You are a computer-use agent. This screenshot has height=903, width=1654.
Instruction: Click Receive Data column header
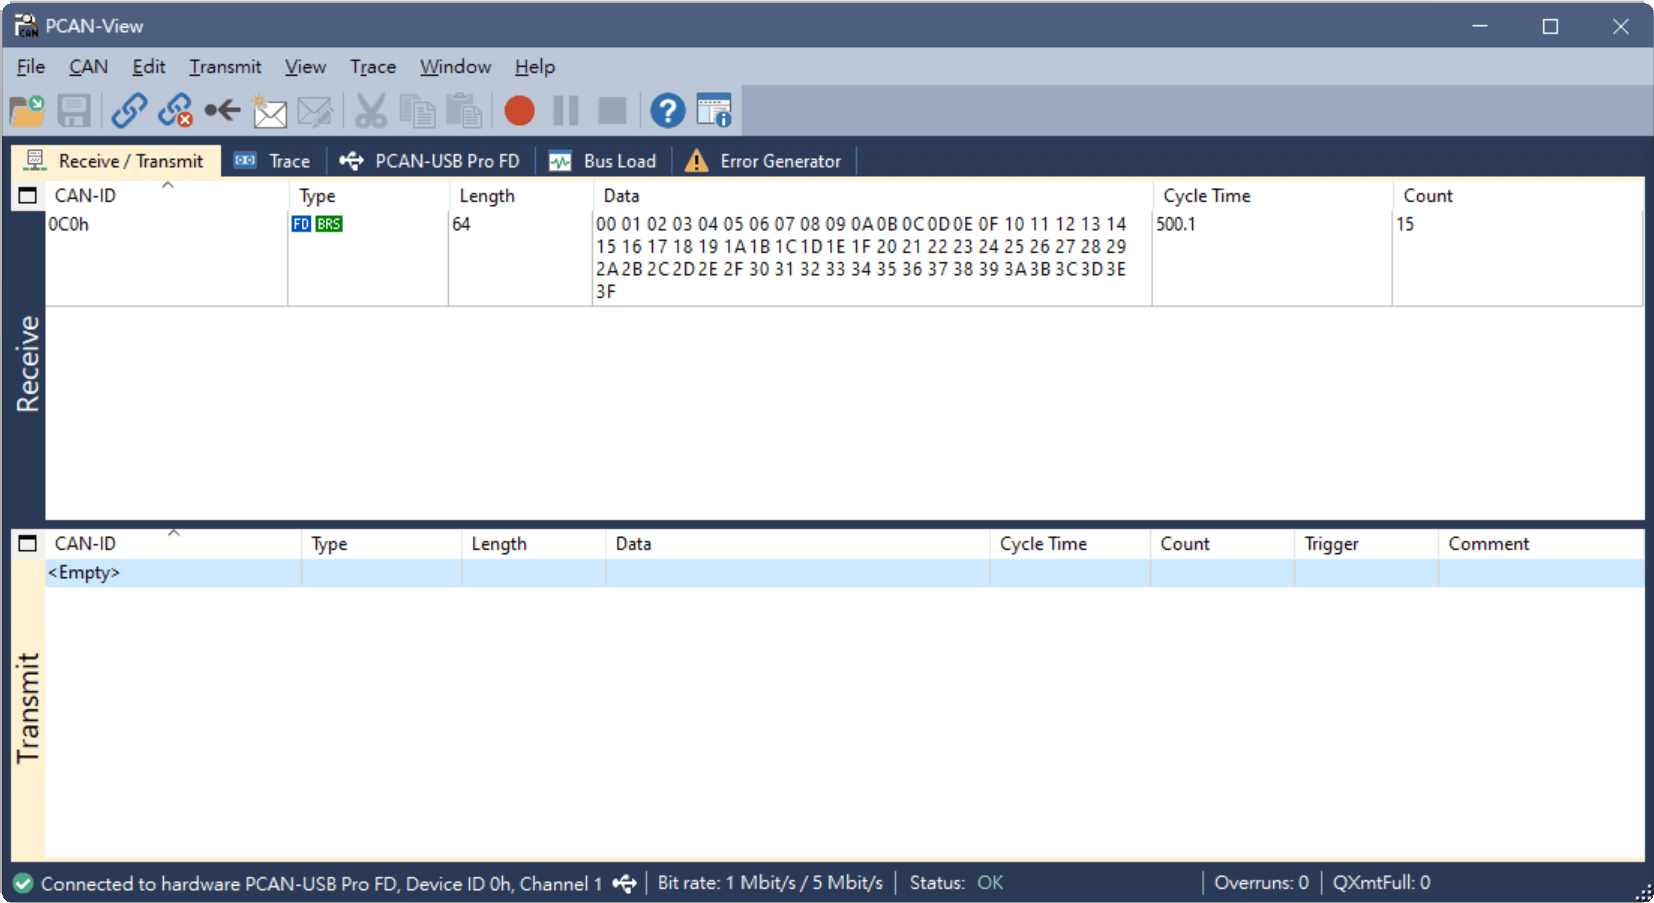click(872, 196)
